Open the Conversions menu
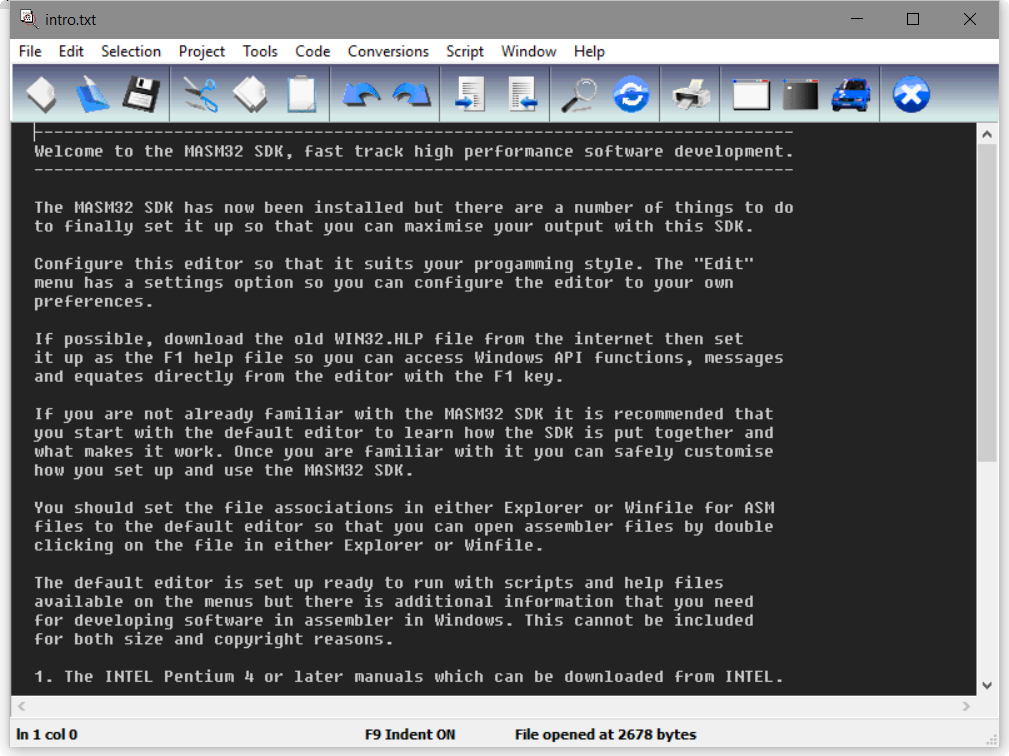Screen dimensions: 1009x756 pyautogui.click(x=388, y=51)
